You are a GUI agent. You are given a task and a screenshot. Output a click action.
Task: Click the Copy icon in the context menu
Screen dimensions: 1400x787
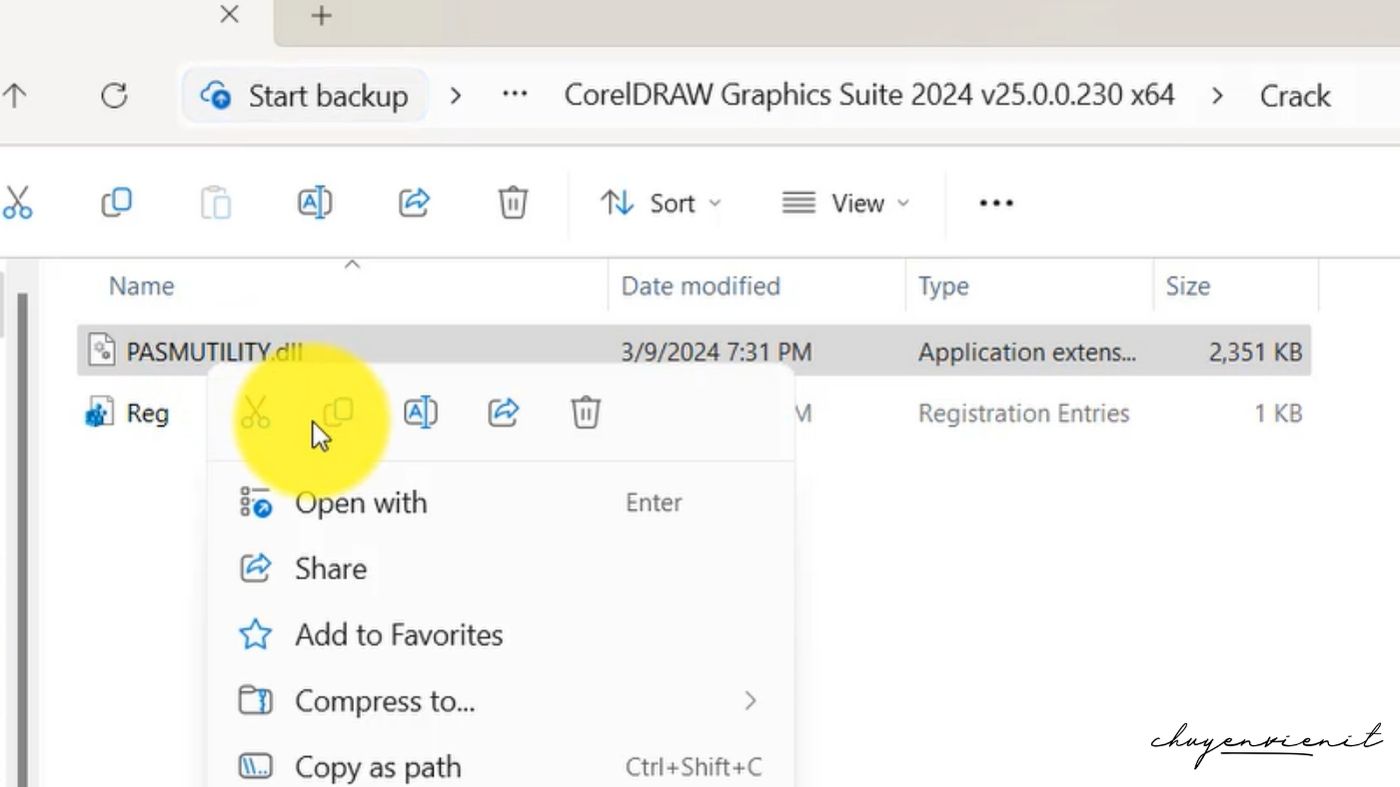(x=338, y=412)
